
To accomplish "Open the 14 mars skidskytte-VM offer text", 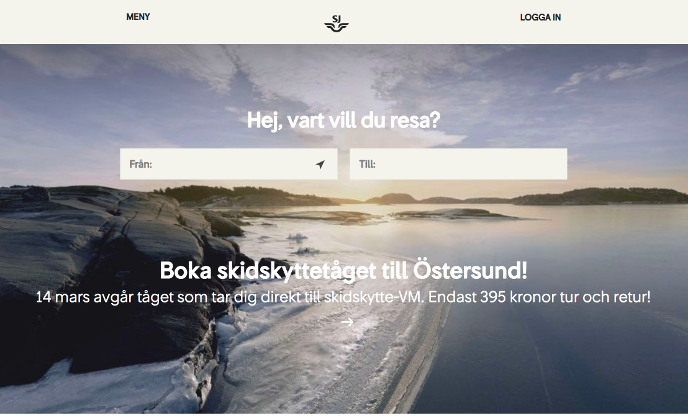I will pyautogui.click(x=343, y=297).
